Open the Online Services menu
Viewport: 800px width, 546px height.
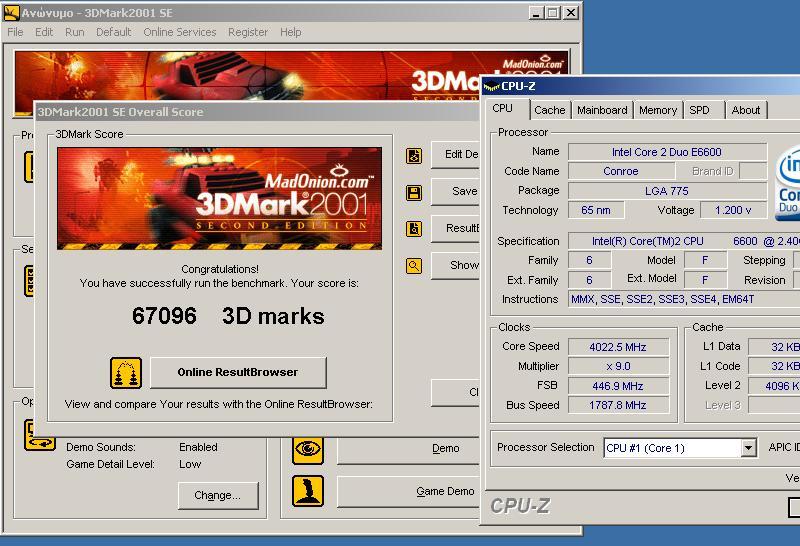180,32
